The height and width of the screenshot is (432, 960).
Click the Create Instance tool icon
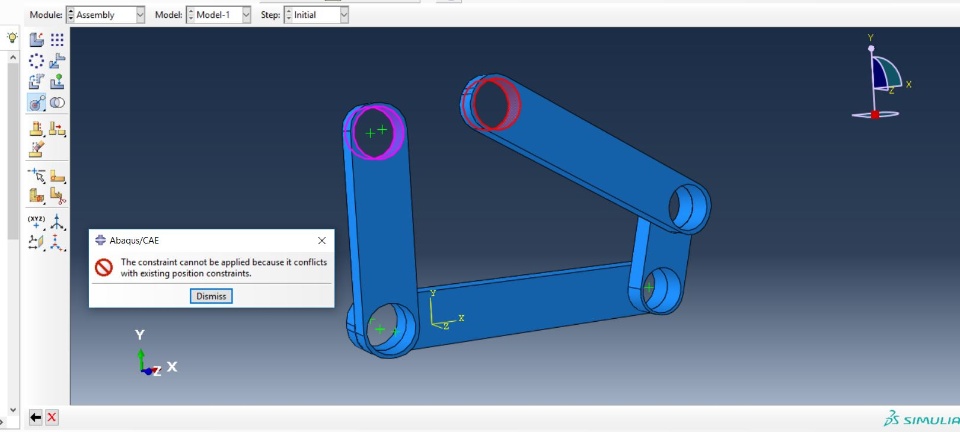click(x=37, y=40)
